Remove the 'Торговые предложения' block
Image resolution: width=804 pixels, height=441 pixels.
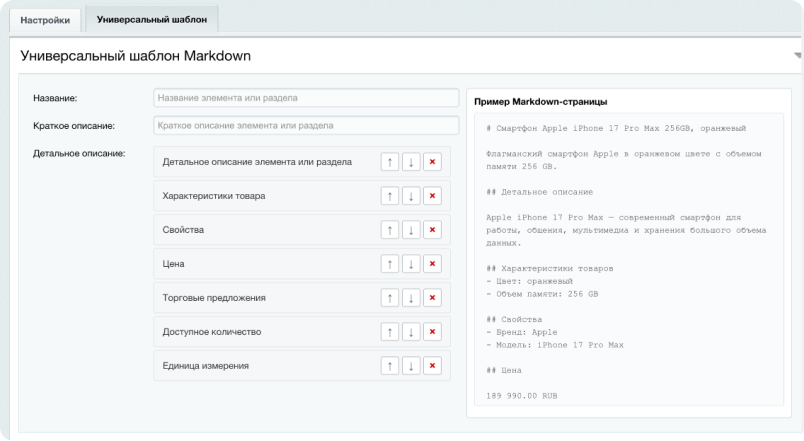[432, 298]
